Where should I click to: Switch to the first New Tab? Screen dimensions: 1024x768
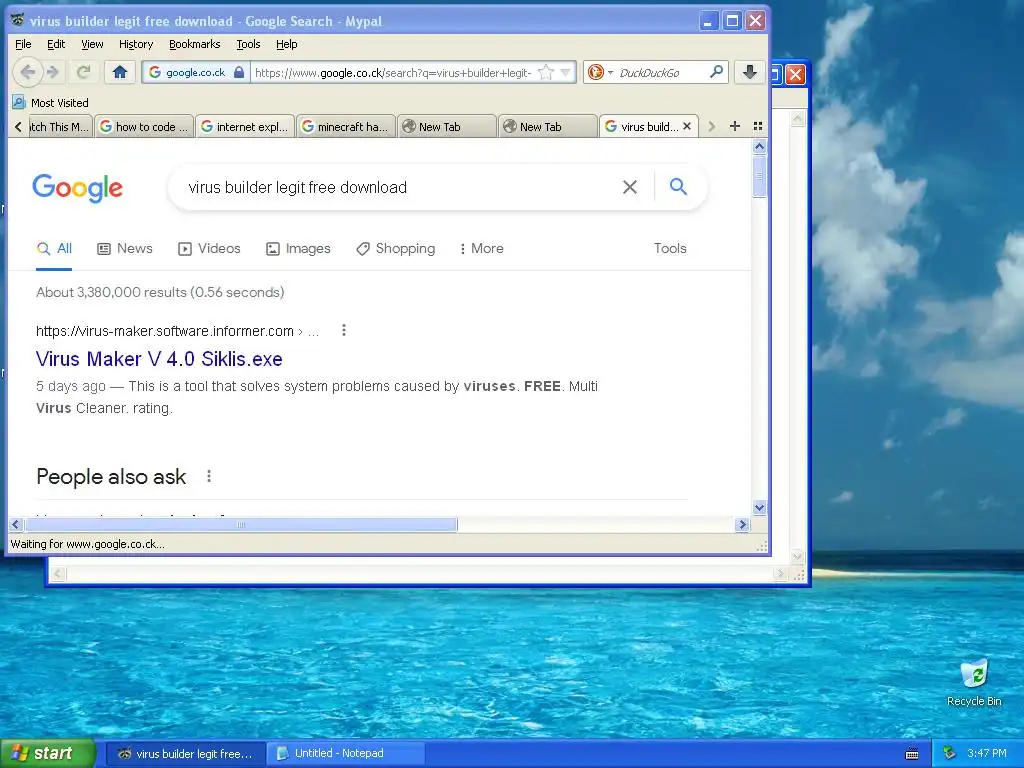click(447, 127)
